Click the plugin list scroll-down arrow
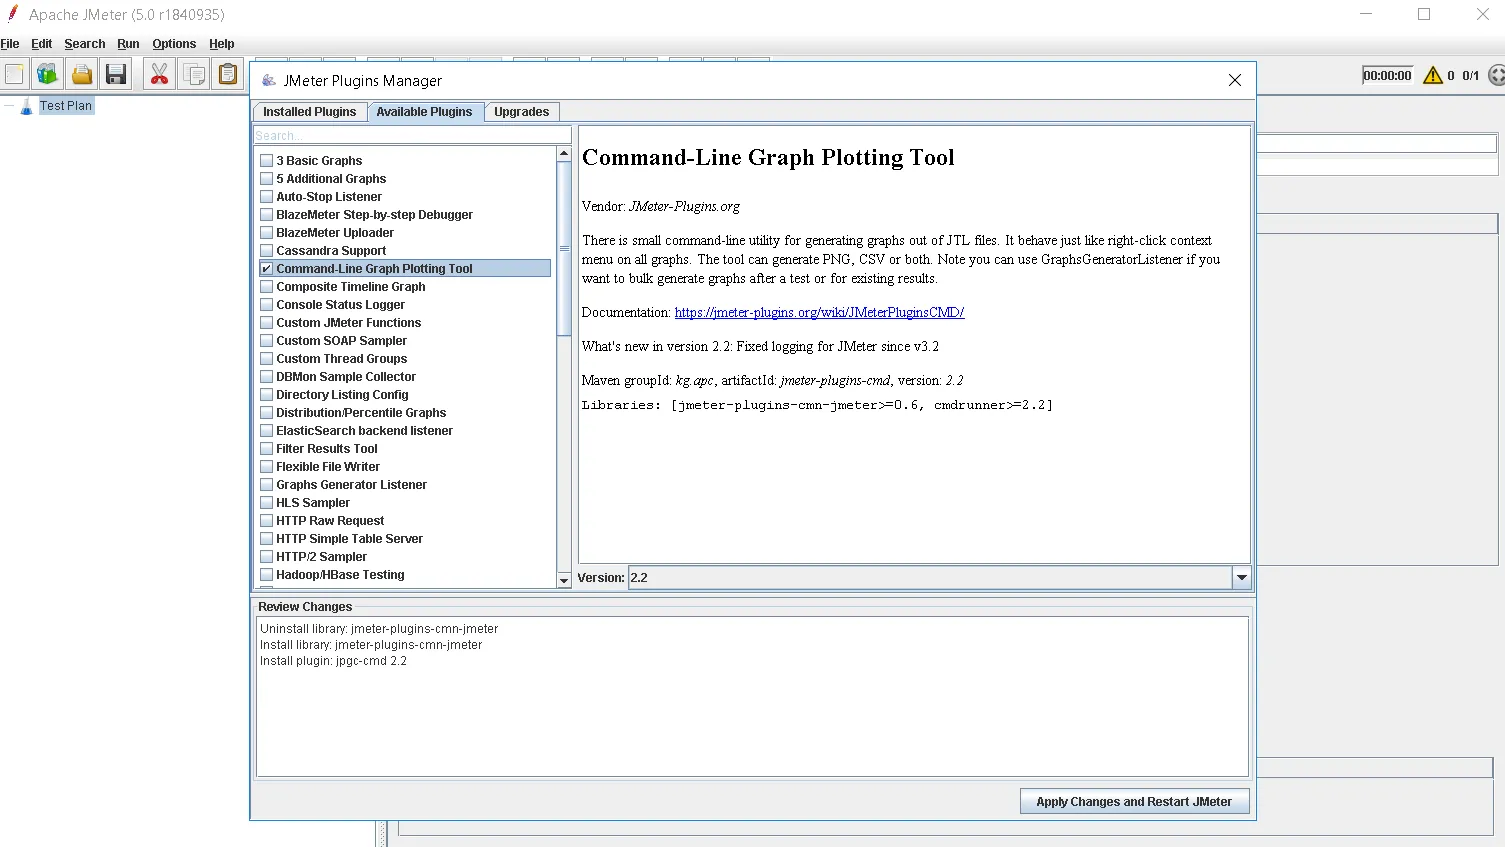 coord(564,580)
